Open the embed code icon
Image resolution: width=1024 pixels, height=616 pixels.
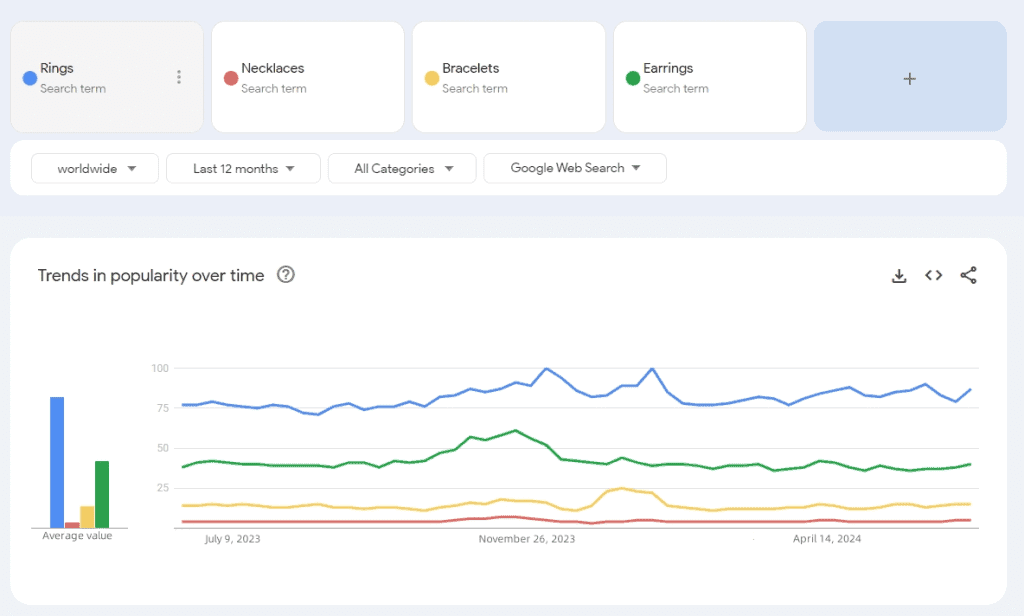tap(933, 276)
